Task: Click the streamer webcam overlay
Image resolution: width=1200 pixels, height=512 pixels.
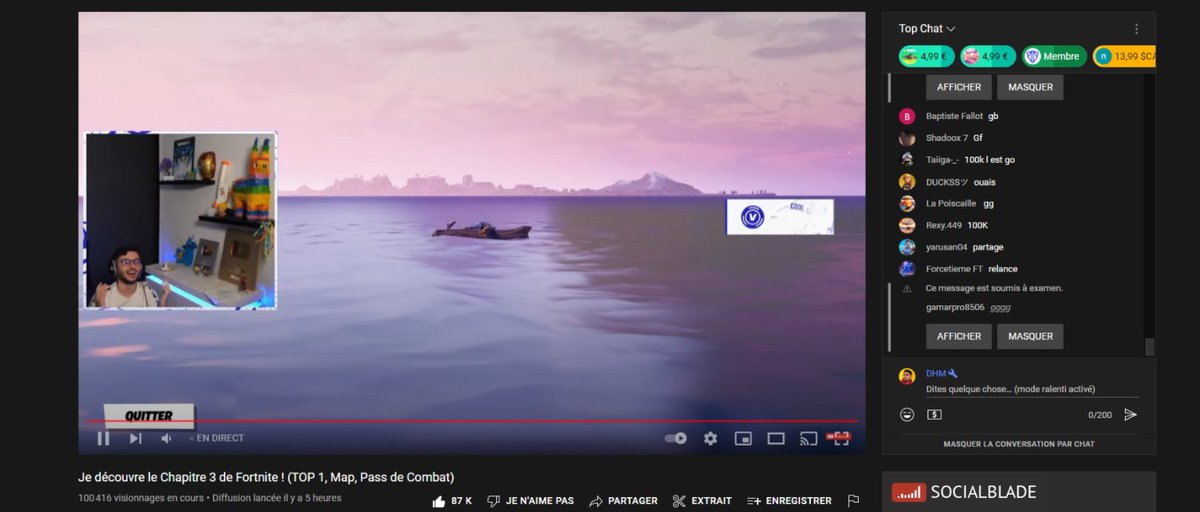Action: (181, 220)
